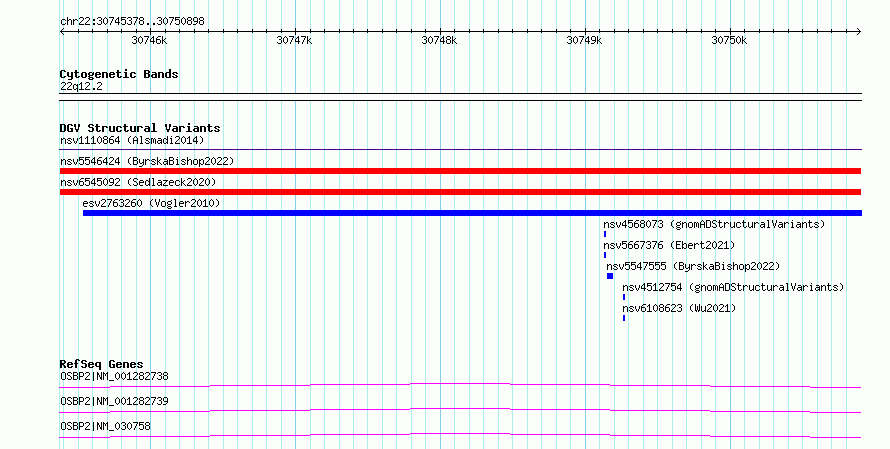Click the 30748k ruler tick label
Viewport: 890px width, 449px height.
(439, 40)
